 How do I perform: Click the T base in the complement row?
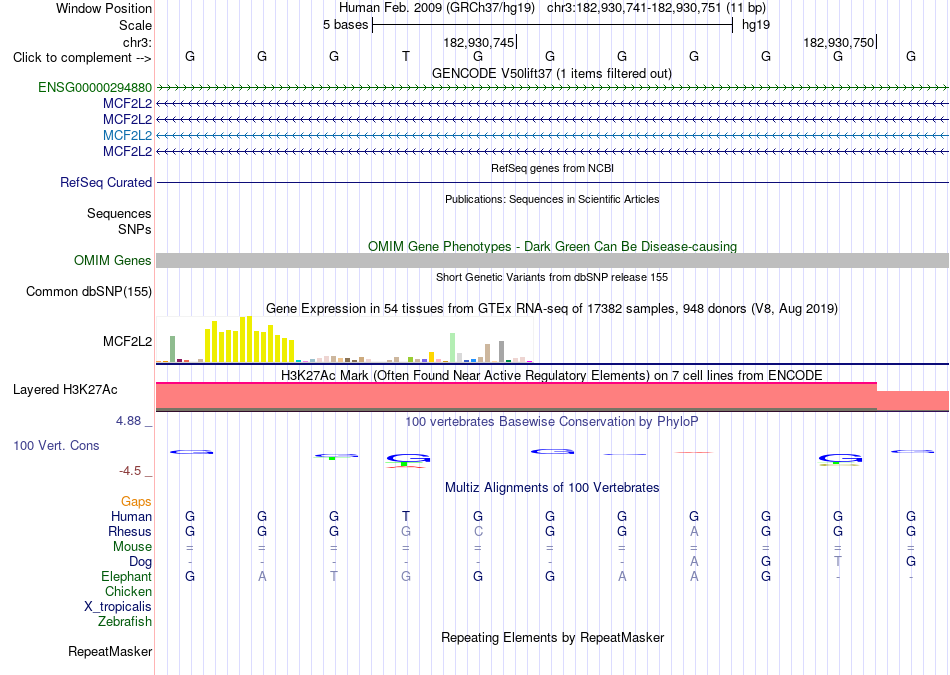coord(406,56)
